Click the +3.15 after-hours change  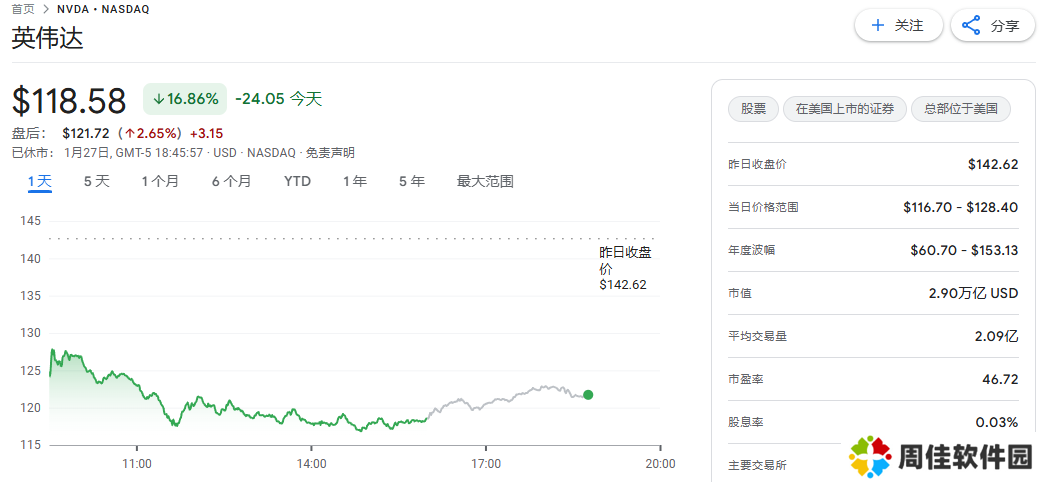click(x=206, y=133)
